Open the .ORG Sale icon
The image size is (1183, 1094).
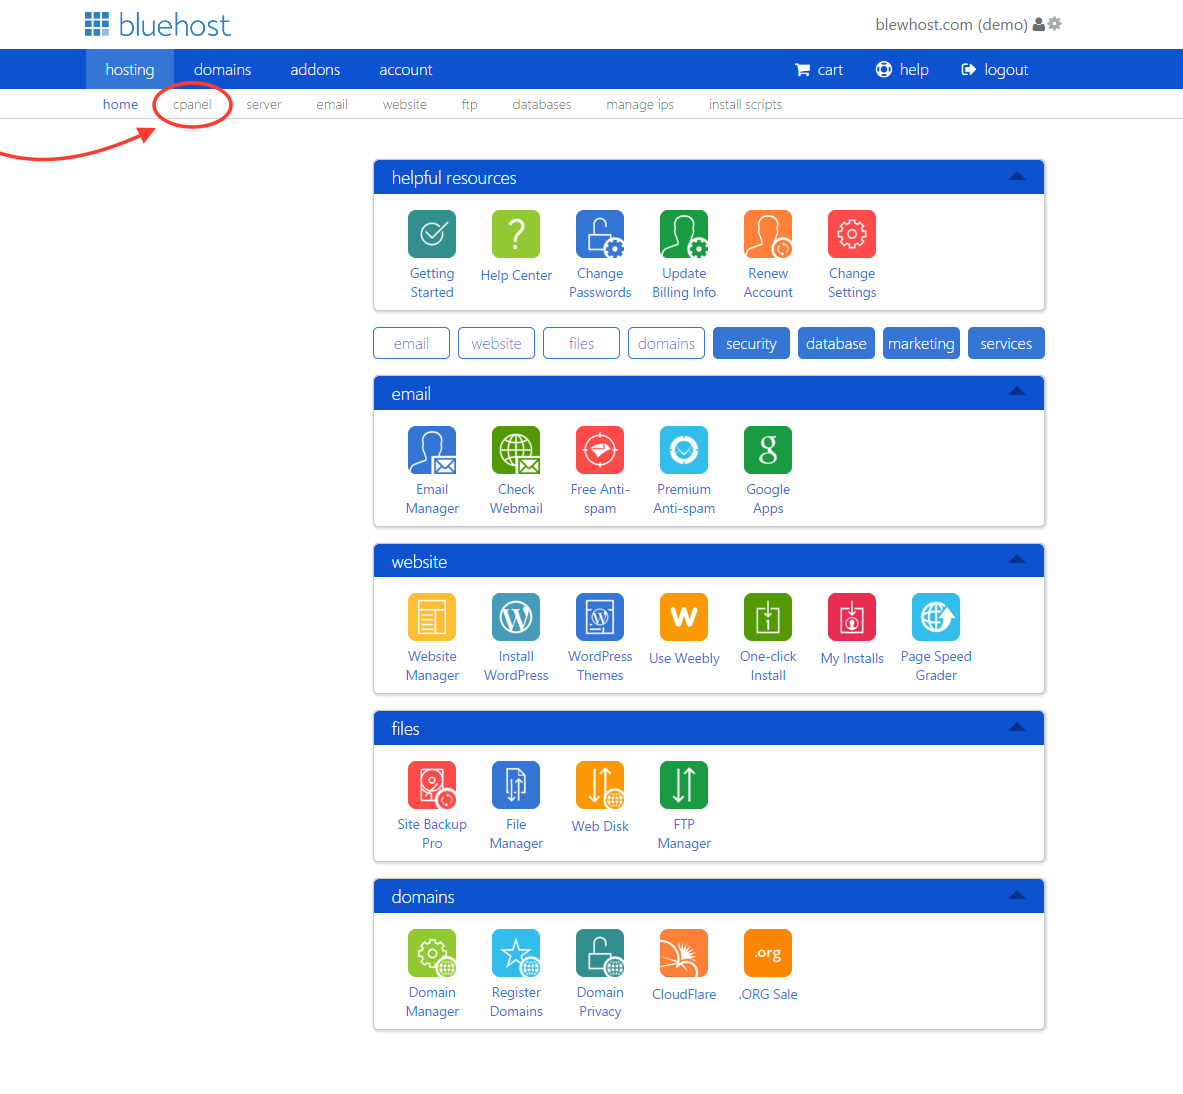pyautogui.click(x=768, y=954)
